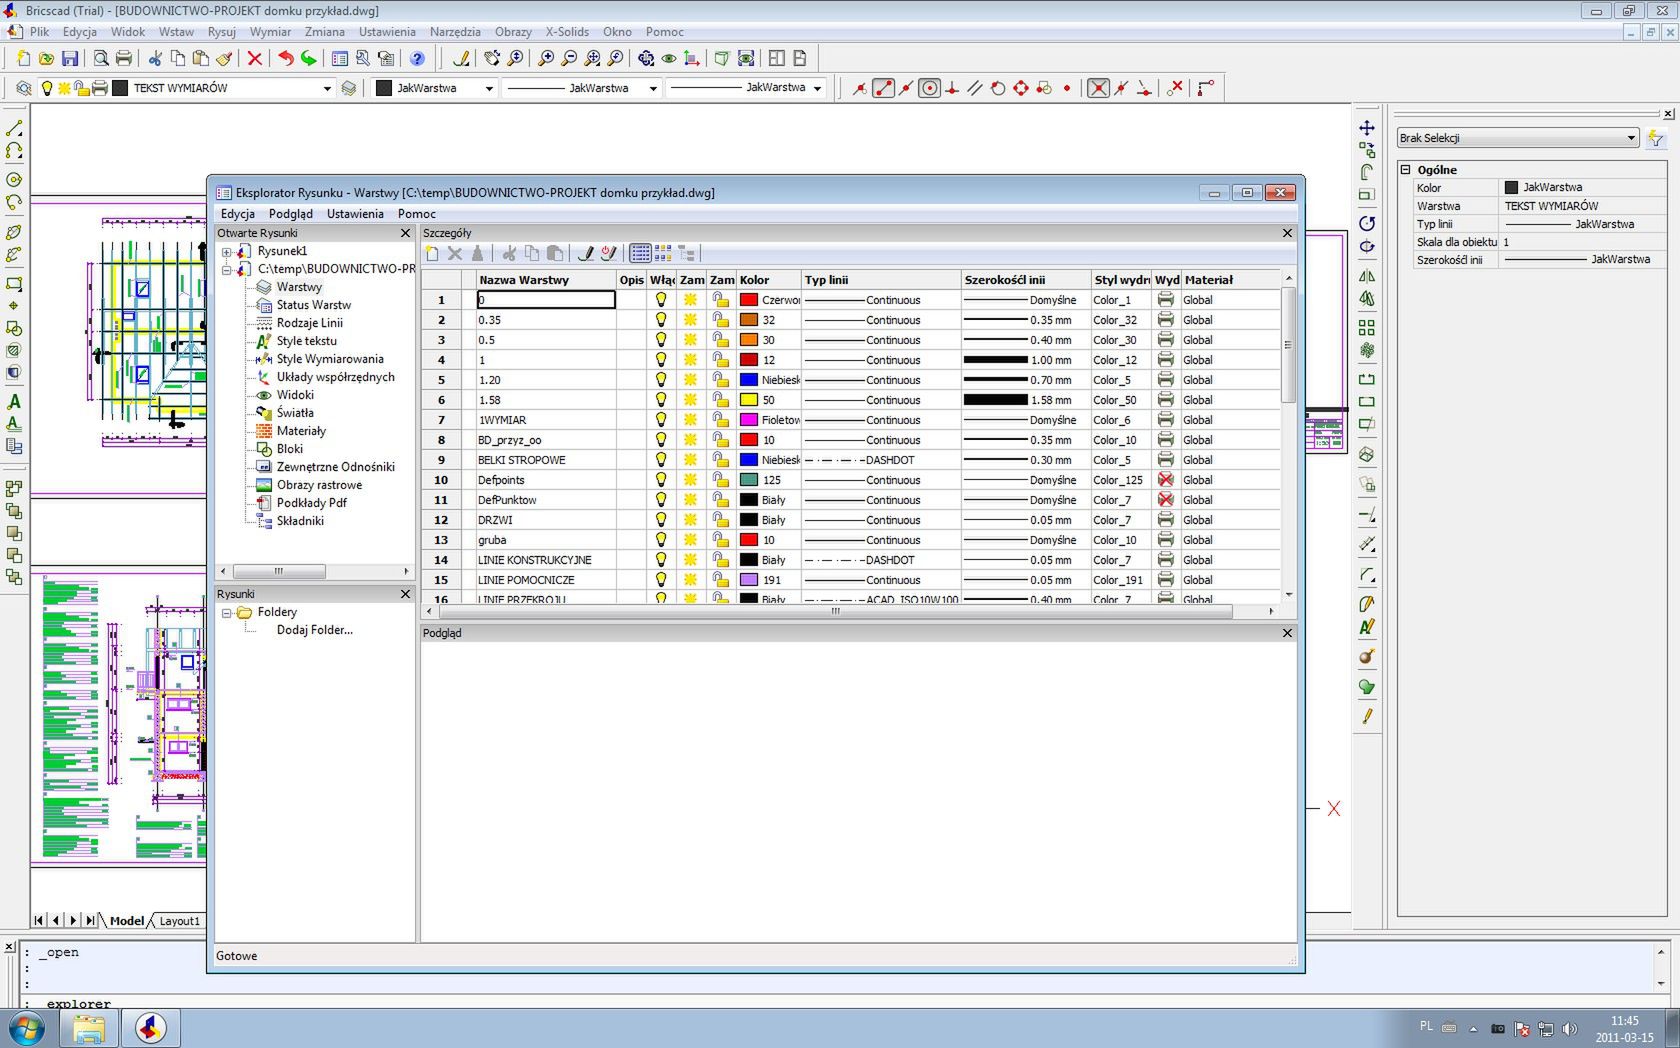Click the Rotate icon in right toolbar

1367,222
